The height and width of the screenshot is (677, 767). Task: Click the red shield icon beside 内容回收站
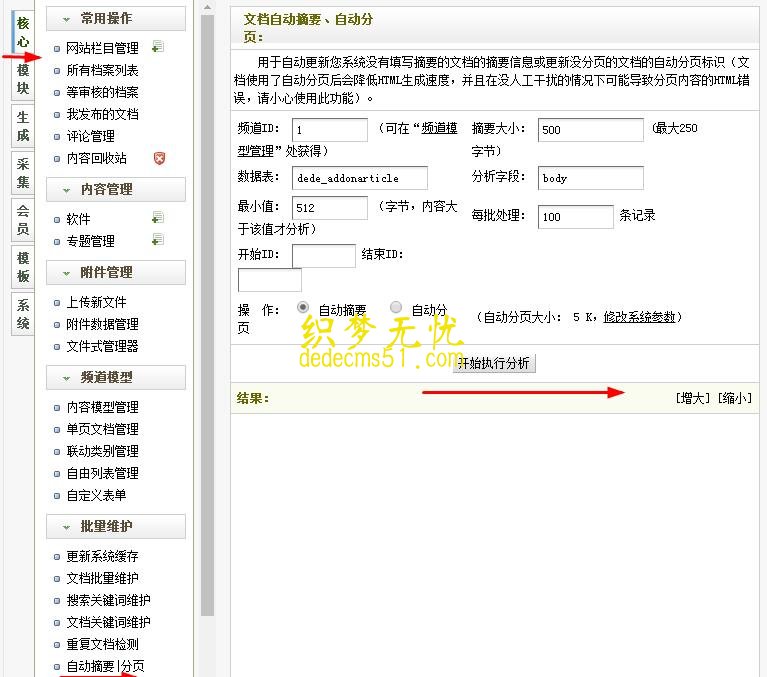[x=159, y=158]
